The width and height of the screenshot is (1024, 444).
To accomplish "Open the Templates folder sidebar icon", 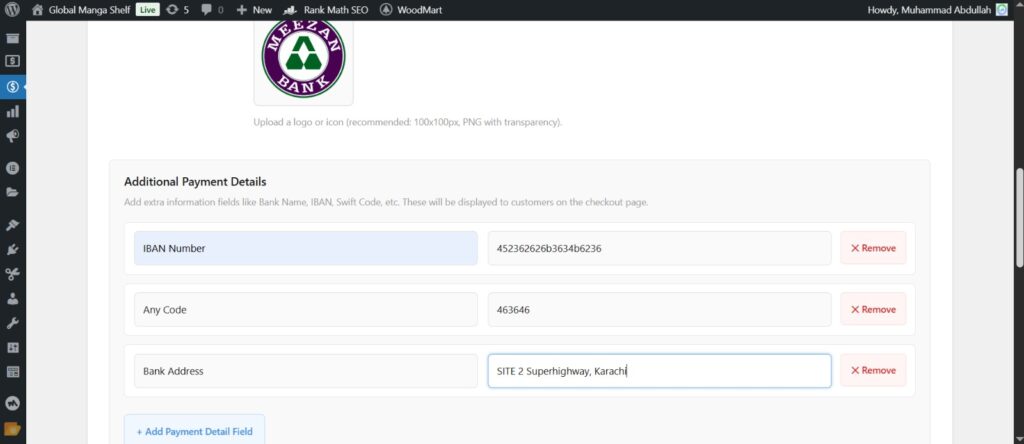I will [x=12, y=192].
